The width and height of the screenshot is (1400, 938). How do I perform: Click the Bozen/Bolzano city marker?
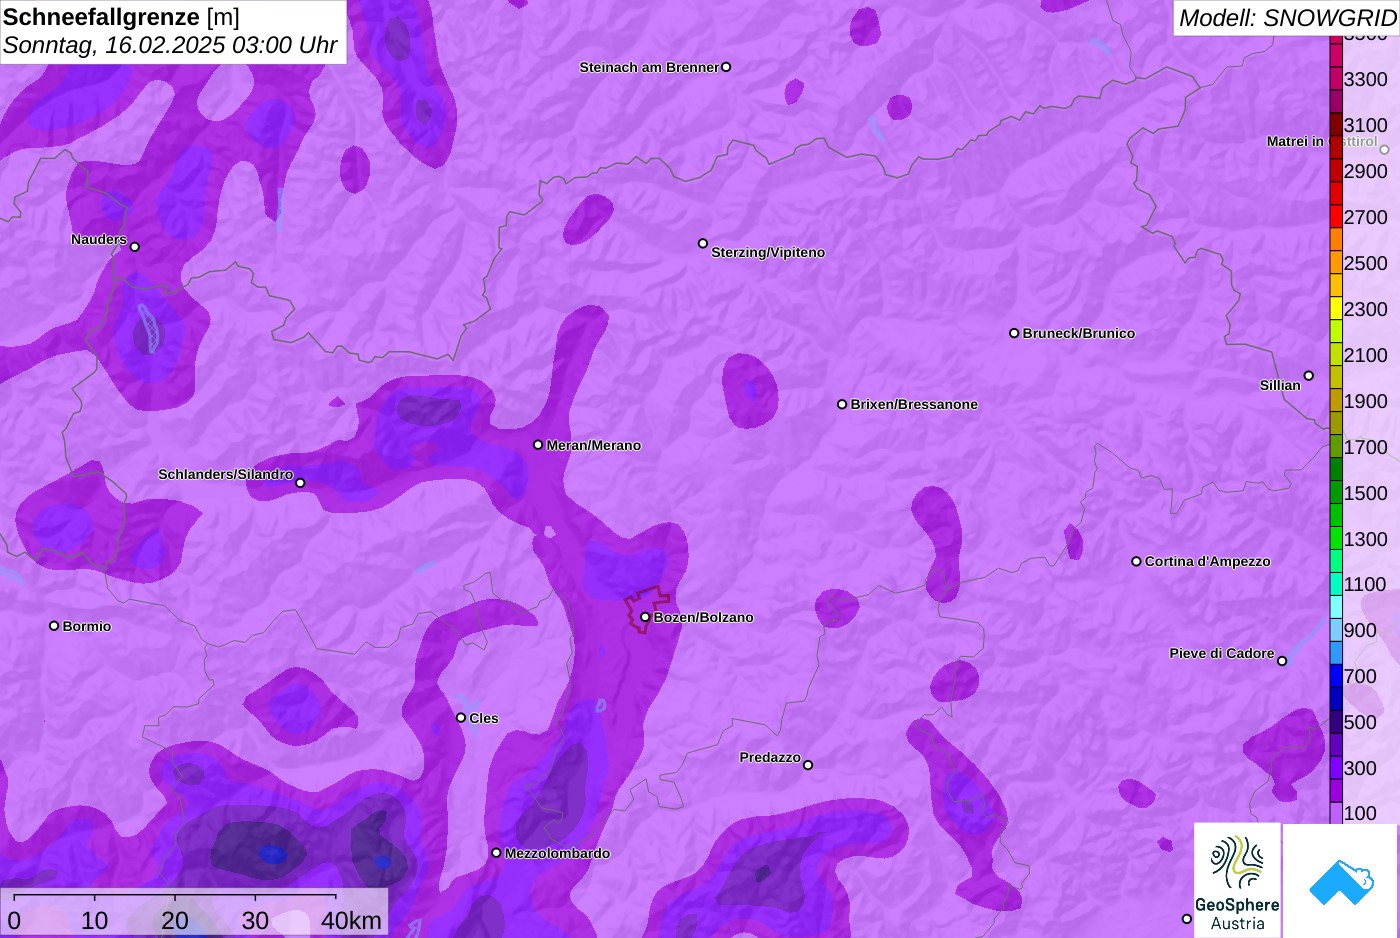tap(645, 617)
